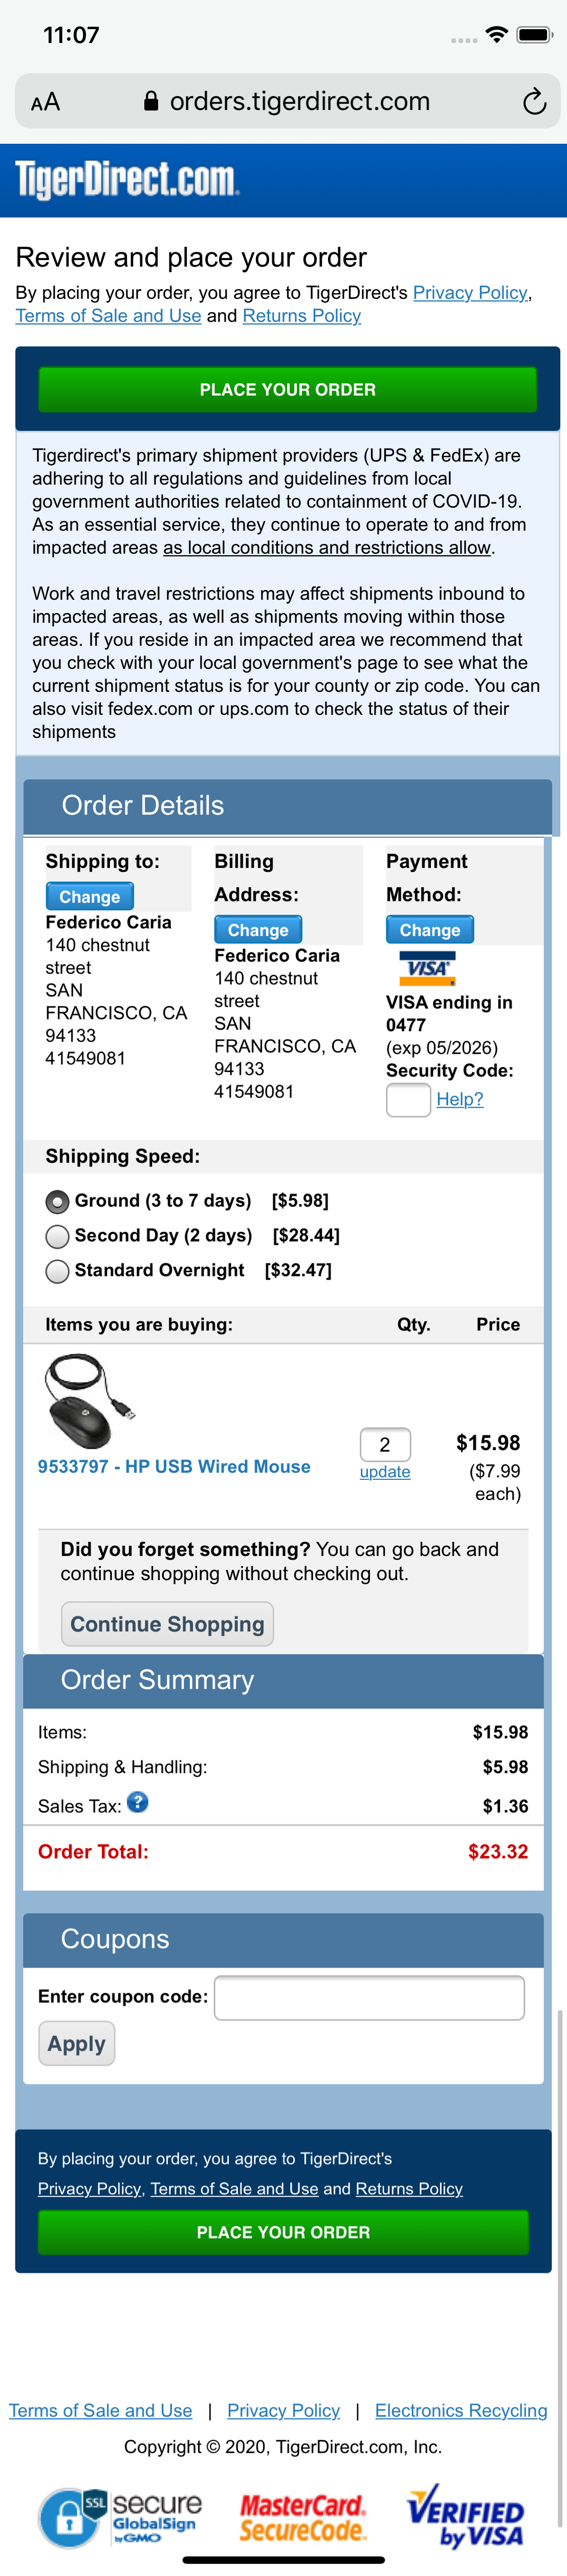This screenshot has height=2576, width=567.
Task: Open the Security Code Help link
Action: (460, 1099)
